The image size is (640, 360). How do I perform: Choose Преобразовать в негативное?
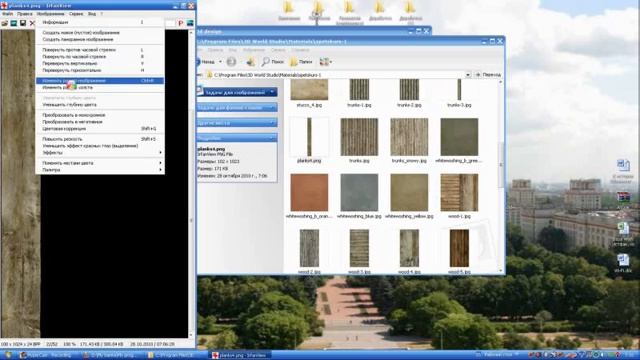(100, 122)
